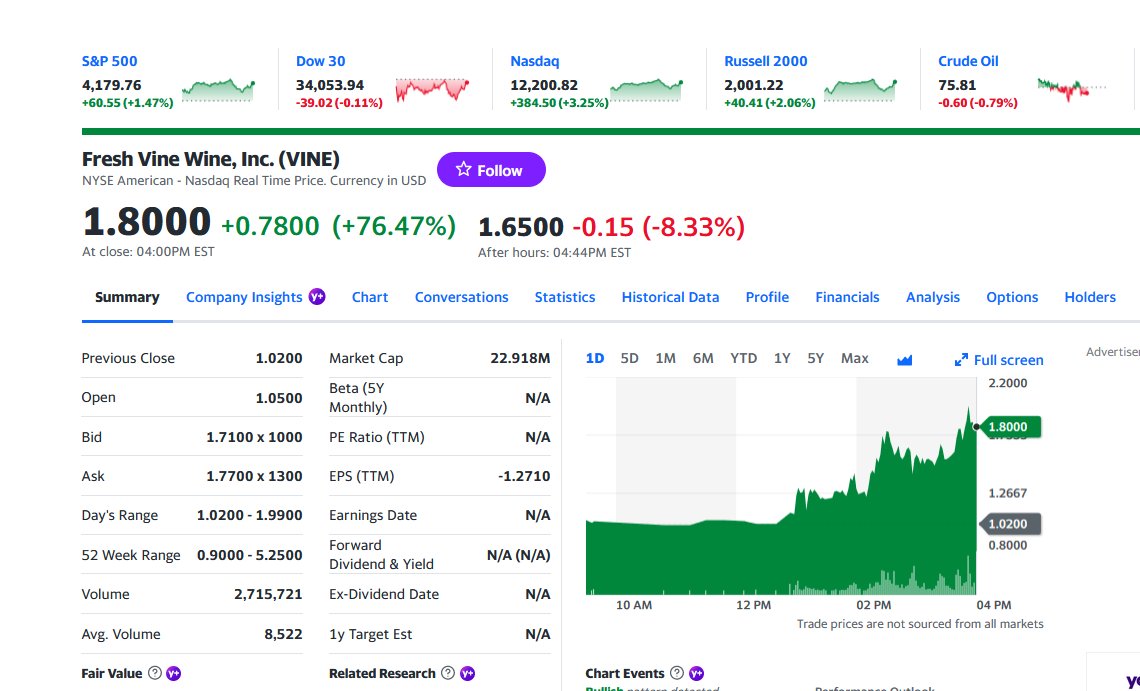Viewport: 1140px width, 691px height.
Task: Switch to the Historical Data tab
Action: [670, 297]
